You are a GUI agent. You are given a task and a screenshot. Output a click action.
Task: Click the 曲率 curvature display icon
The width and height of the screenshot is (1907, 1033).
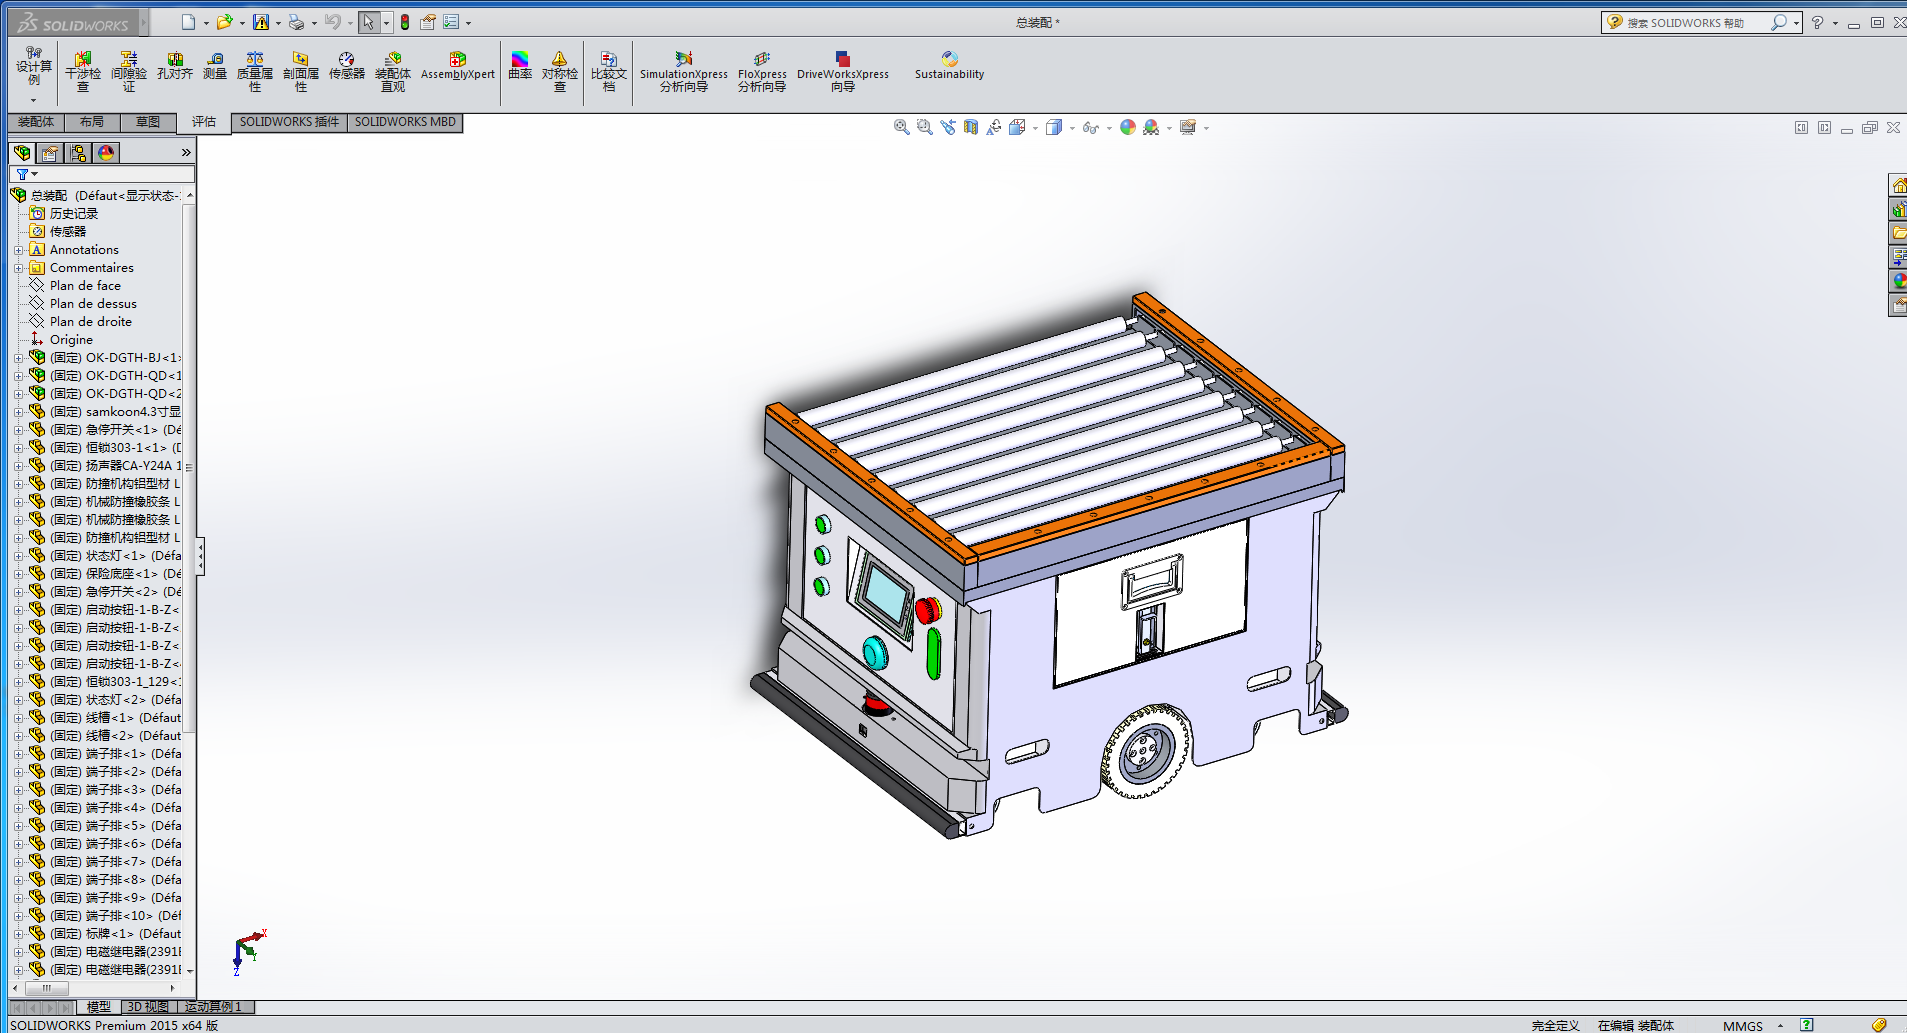coord(520,66)
